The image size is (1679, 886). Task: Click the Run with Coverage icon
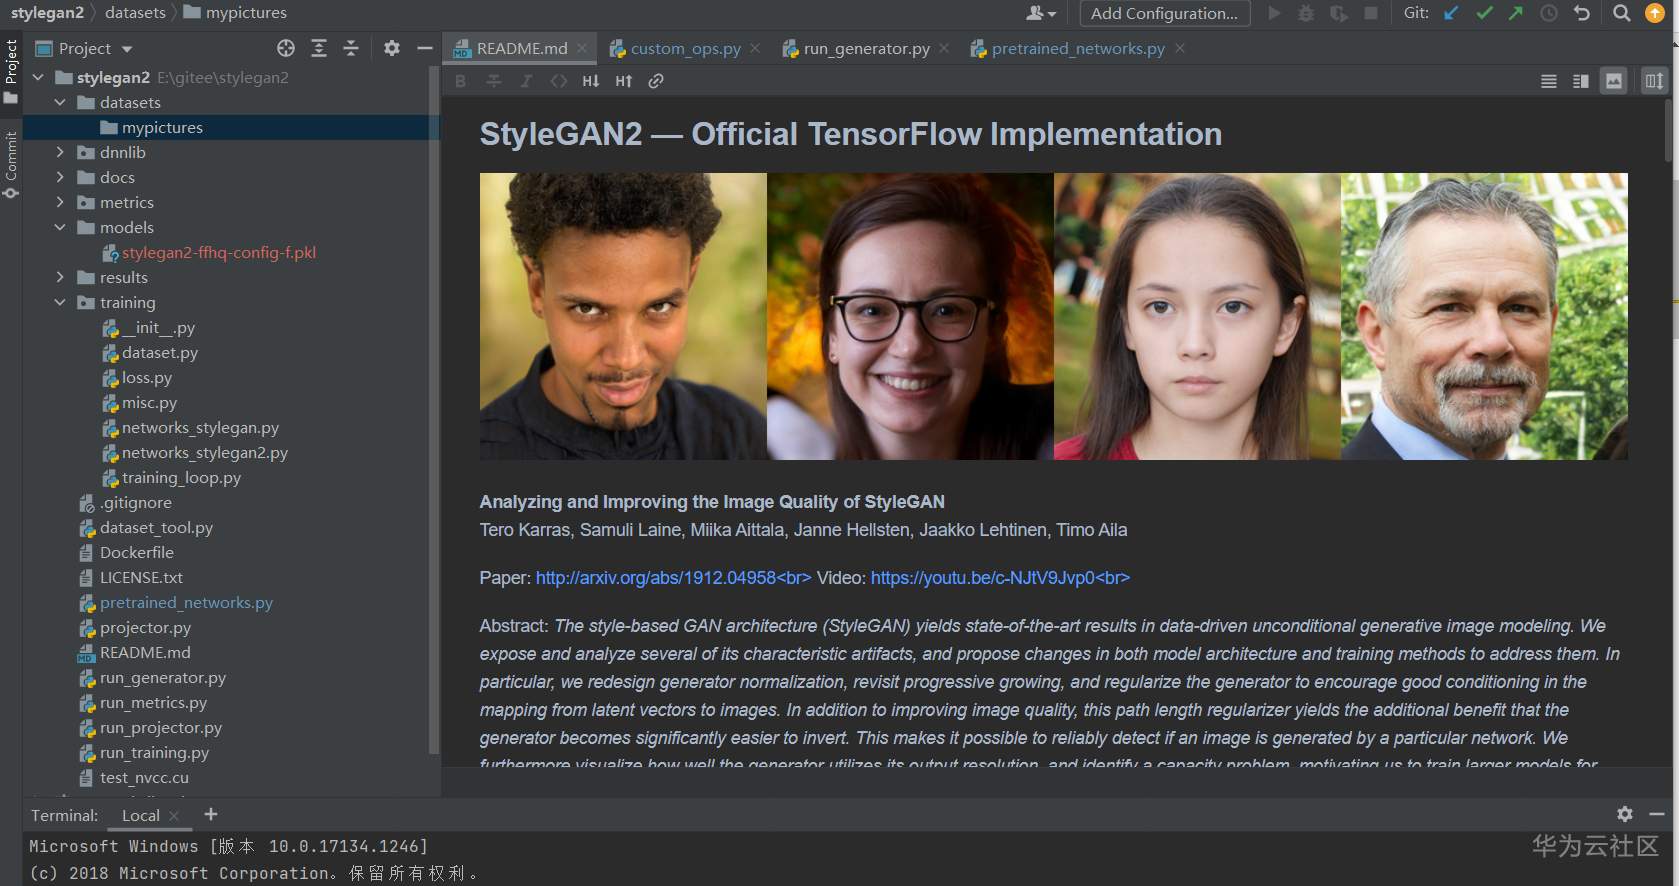pos(1339,13)
